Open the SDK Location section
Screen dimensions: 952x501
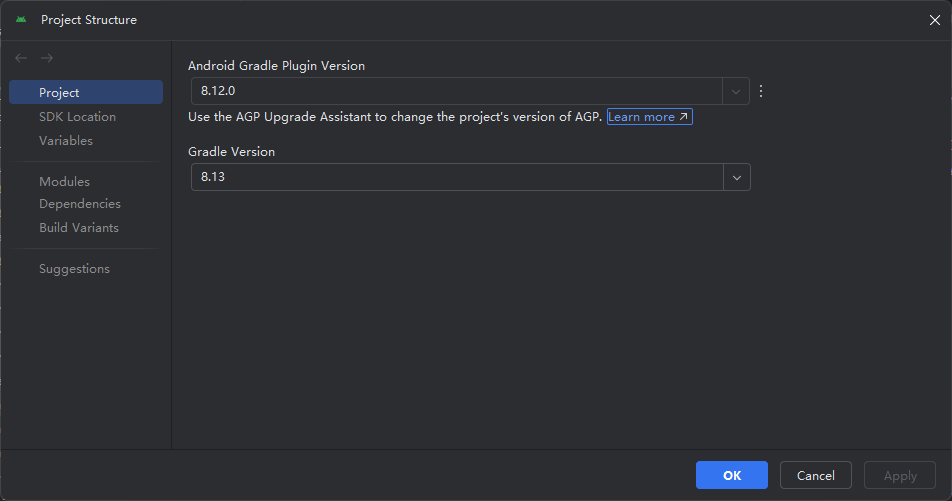77,117
